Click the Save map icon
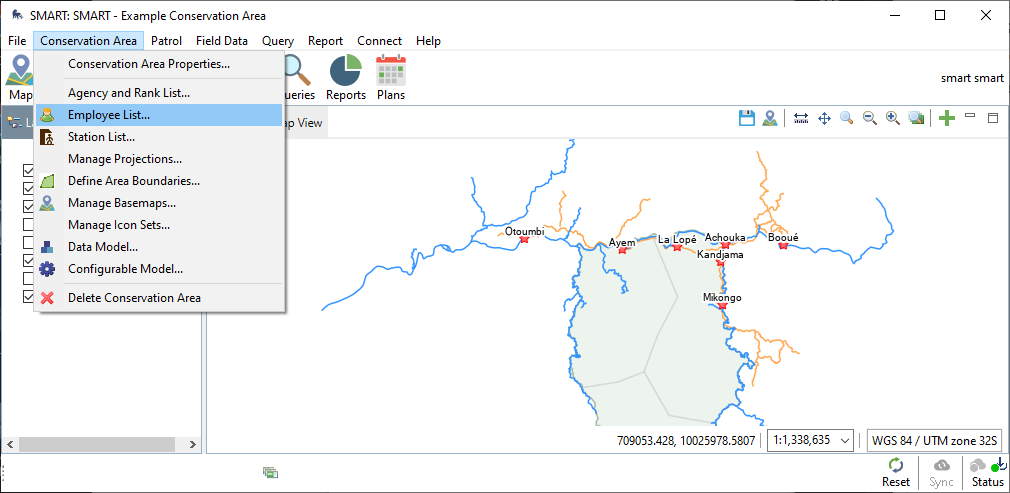 pos(746,118)
